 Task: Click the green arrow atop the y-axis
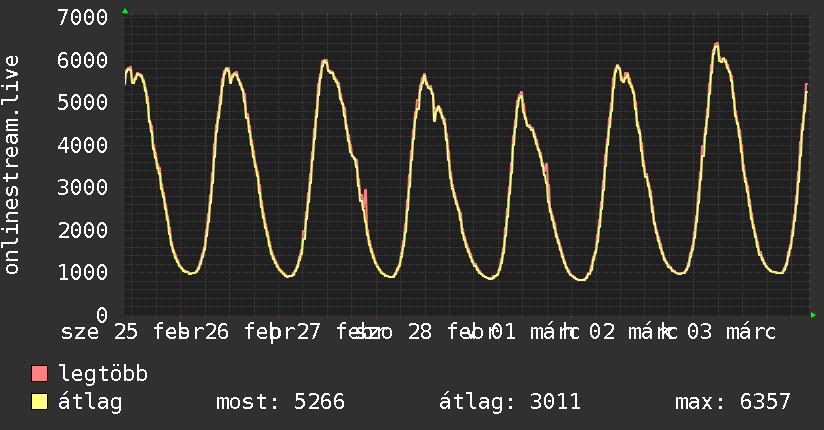coord(125,11)
